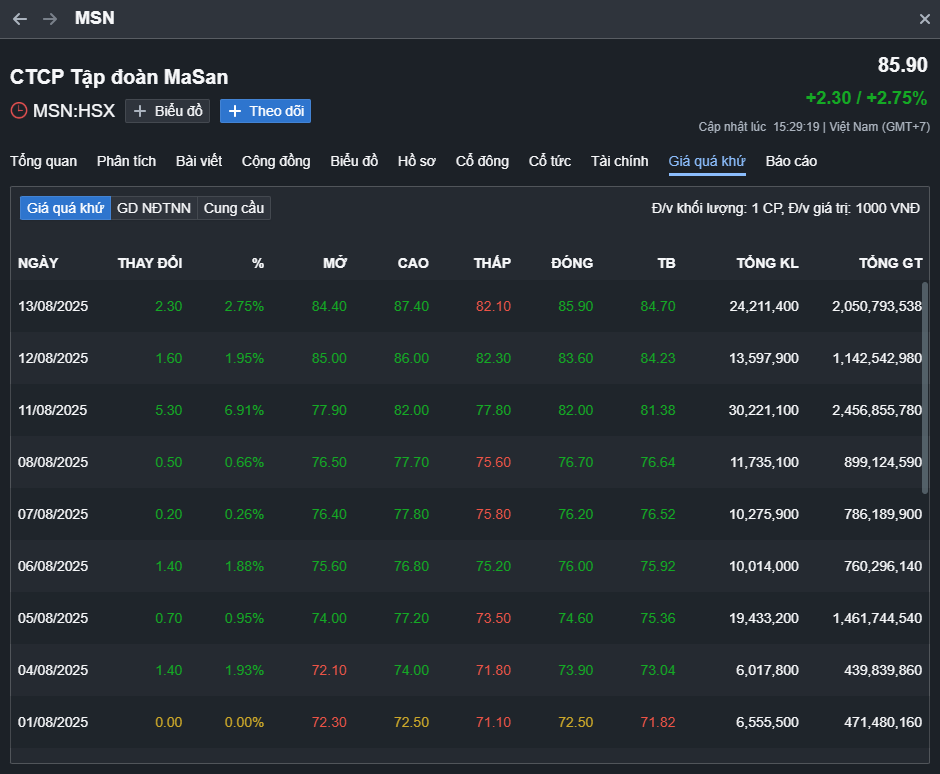This screenshot has height=774, width=940.
Task: Click volume 6,555,500 cell
Action: tap(767, 722)
